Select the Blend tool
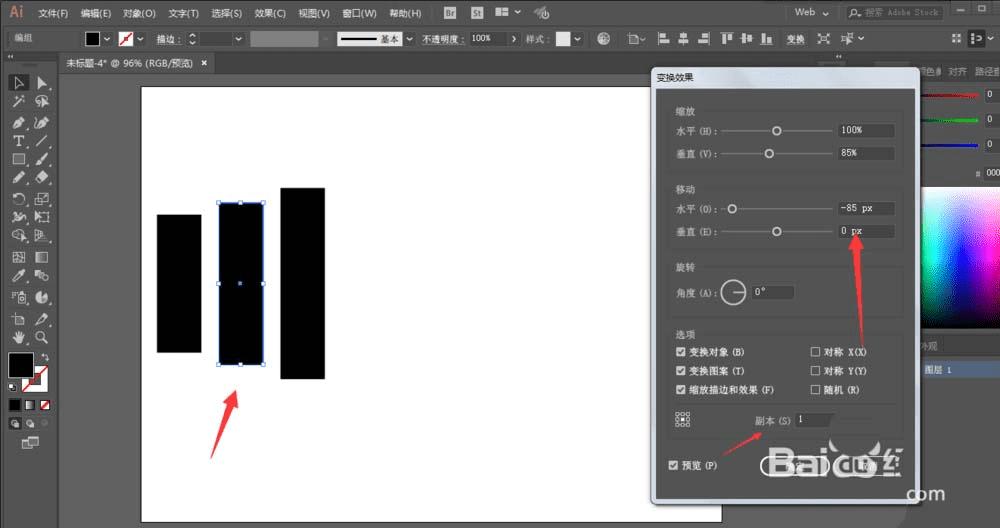 tap(42, 275)
